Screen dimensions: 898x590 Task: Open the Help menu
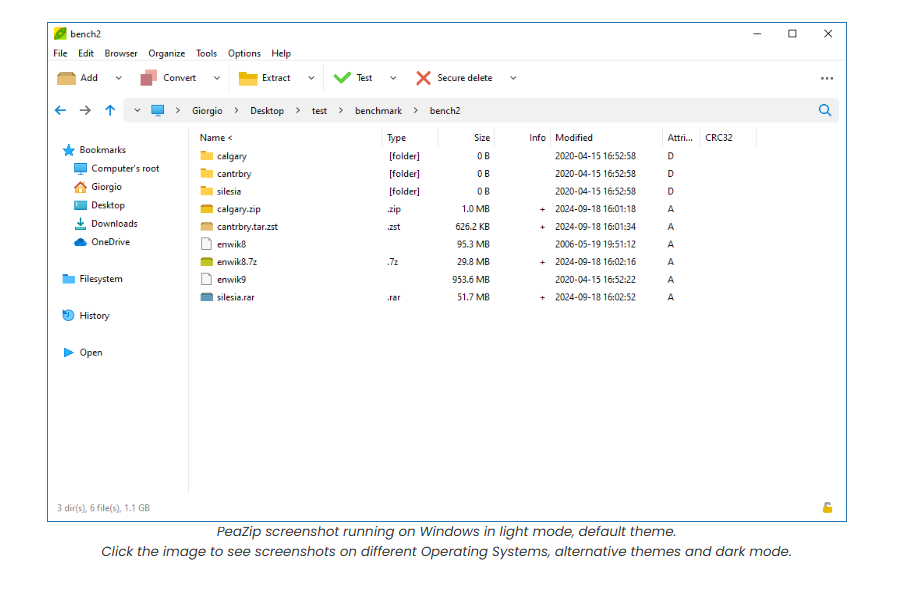pyautogui.click(x=281, y=53)
